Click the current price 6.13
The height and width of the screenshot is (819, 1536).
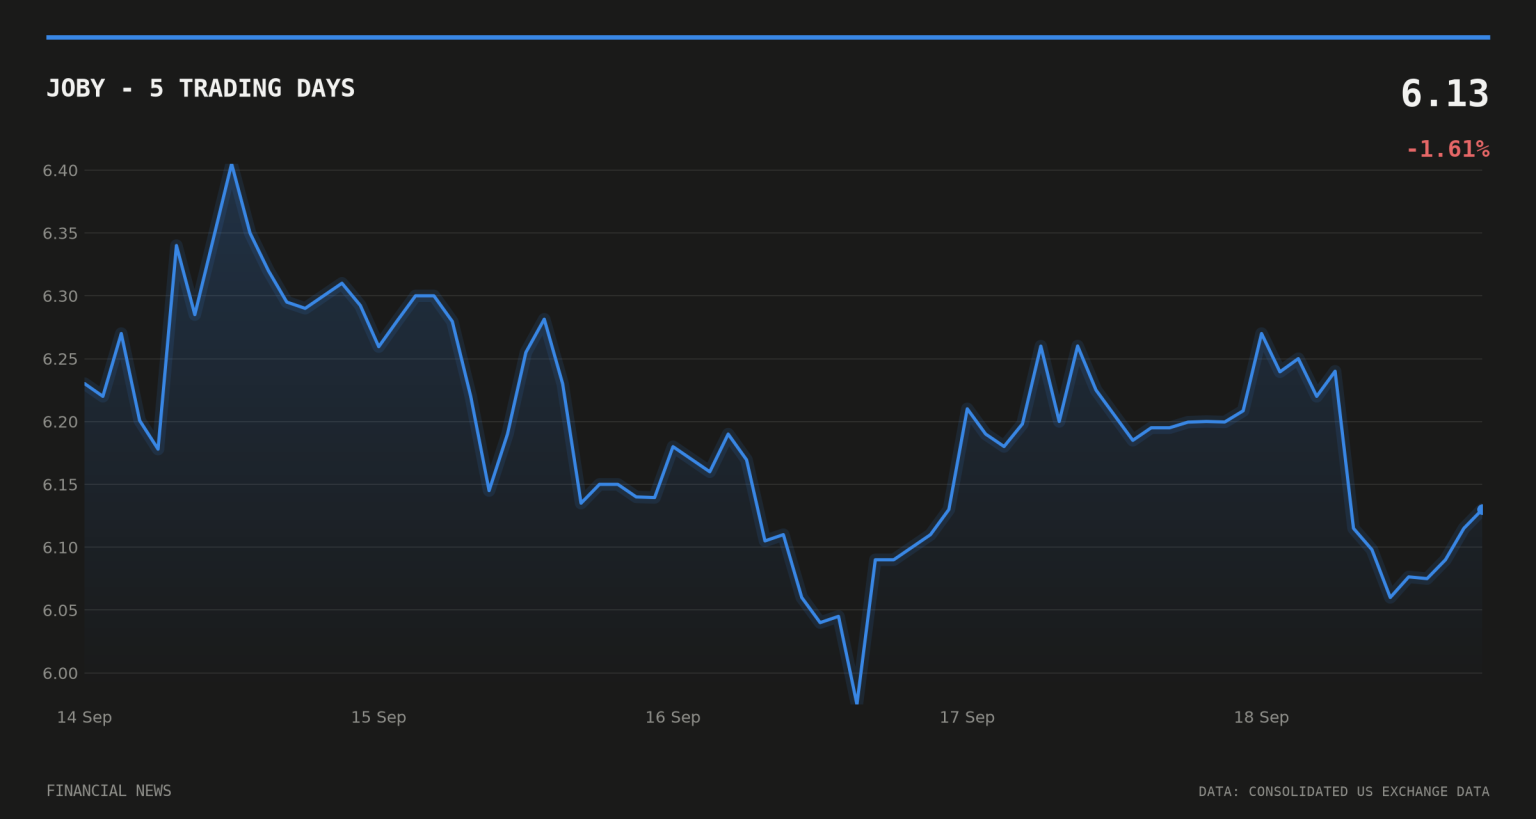[x=1444, y=94]
